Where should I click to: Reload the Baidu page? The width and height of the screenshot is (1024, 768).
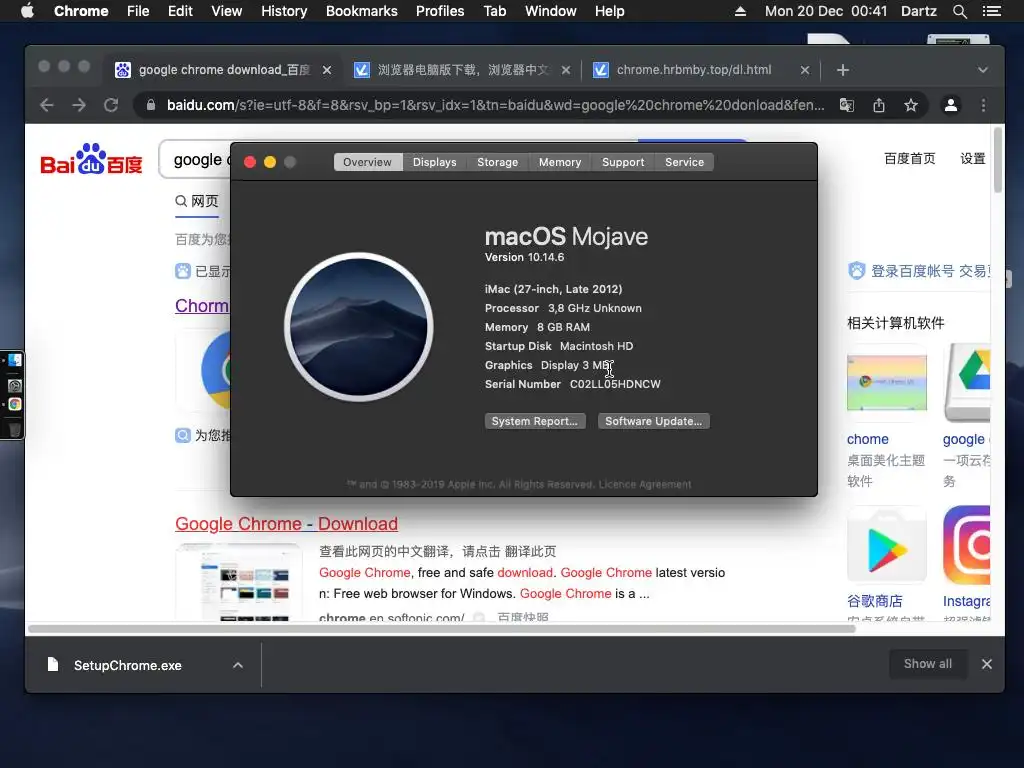coord(111,105)
